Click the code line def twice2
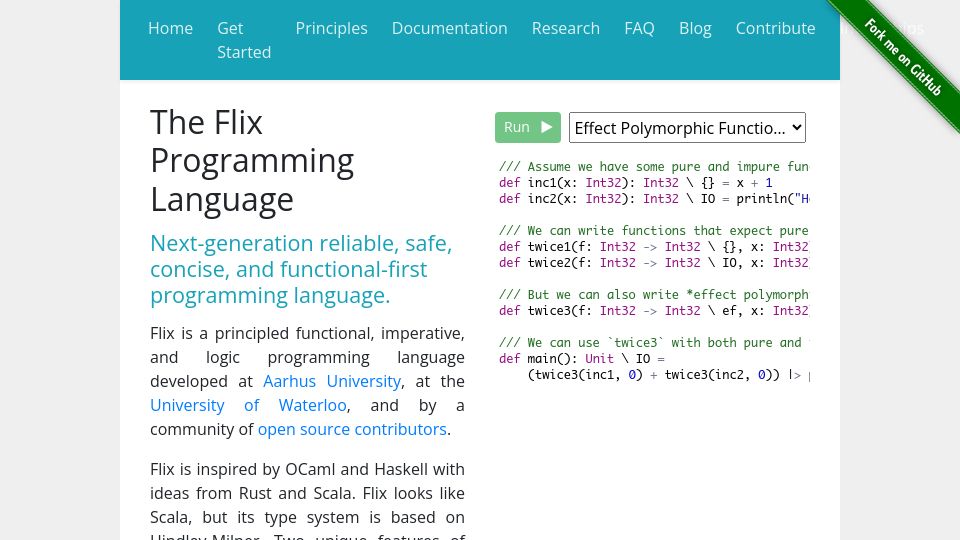The image size is (960, 540). pos(654,262)
